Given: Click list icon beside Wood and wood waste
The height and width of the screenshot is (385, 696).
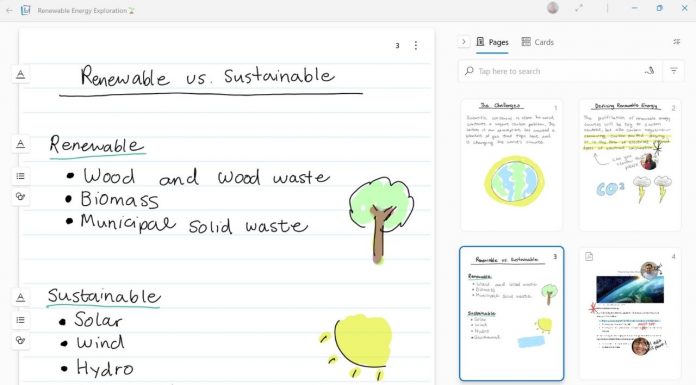Looking at the screenshot, I should (20, 176).
